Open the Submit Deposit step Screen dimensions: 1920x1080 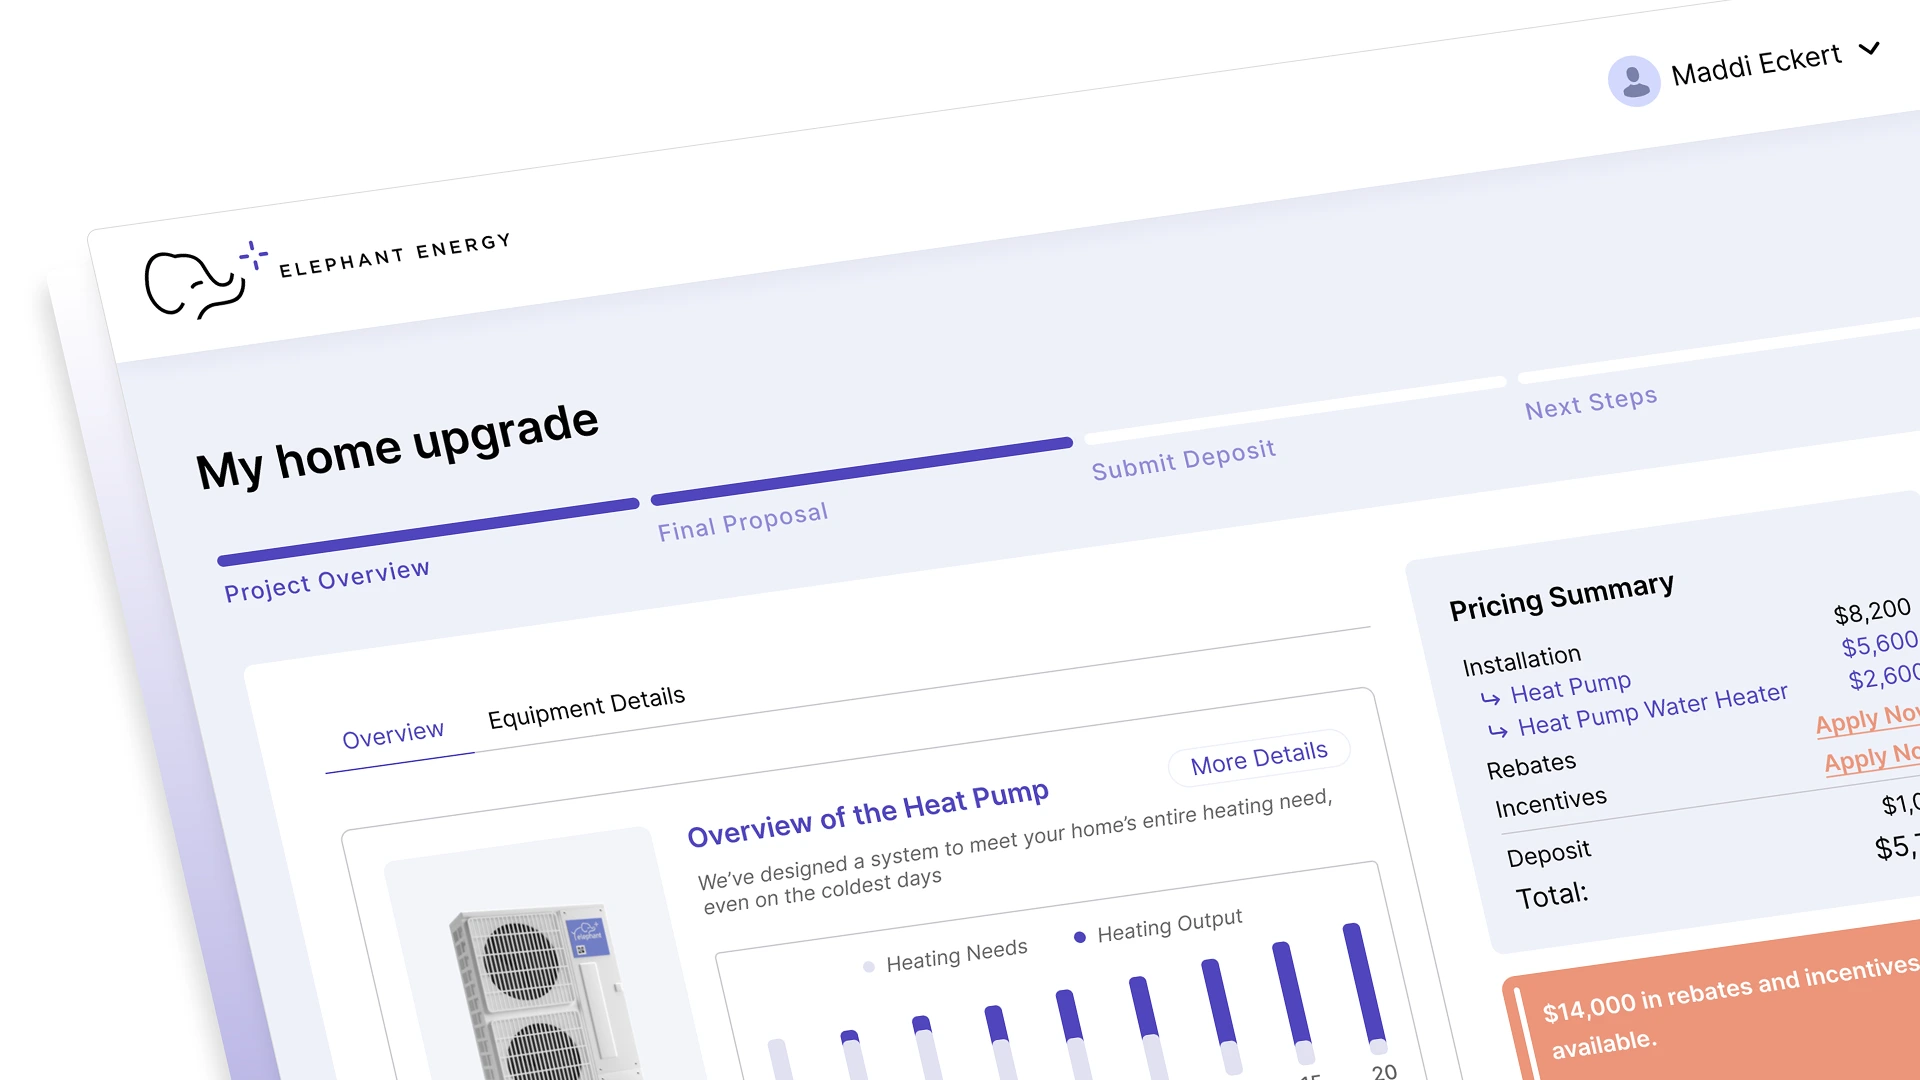[x=1183, y=459]
